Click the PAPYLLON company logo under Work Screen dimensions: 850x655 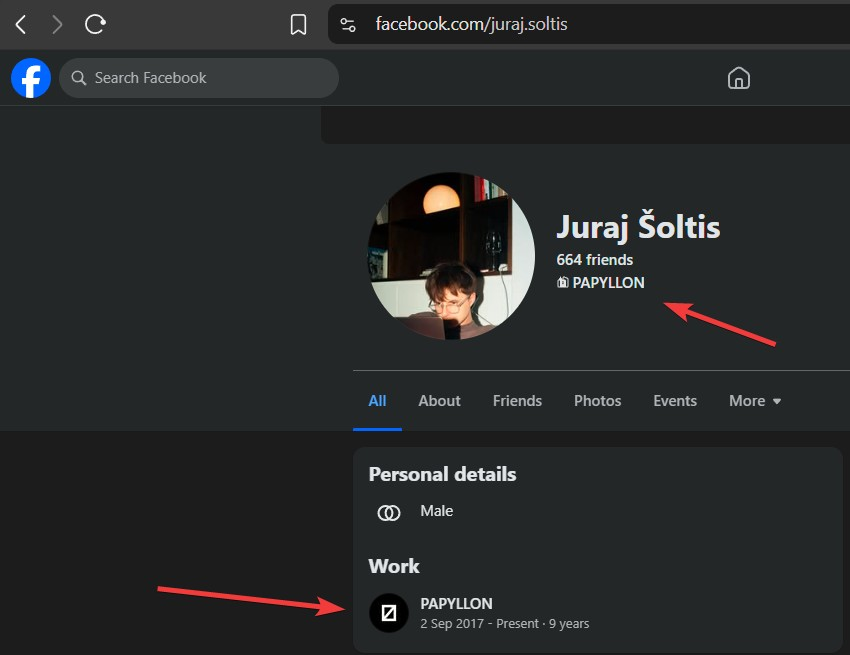[x=389, y=613]
